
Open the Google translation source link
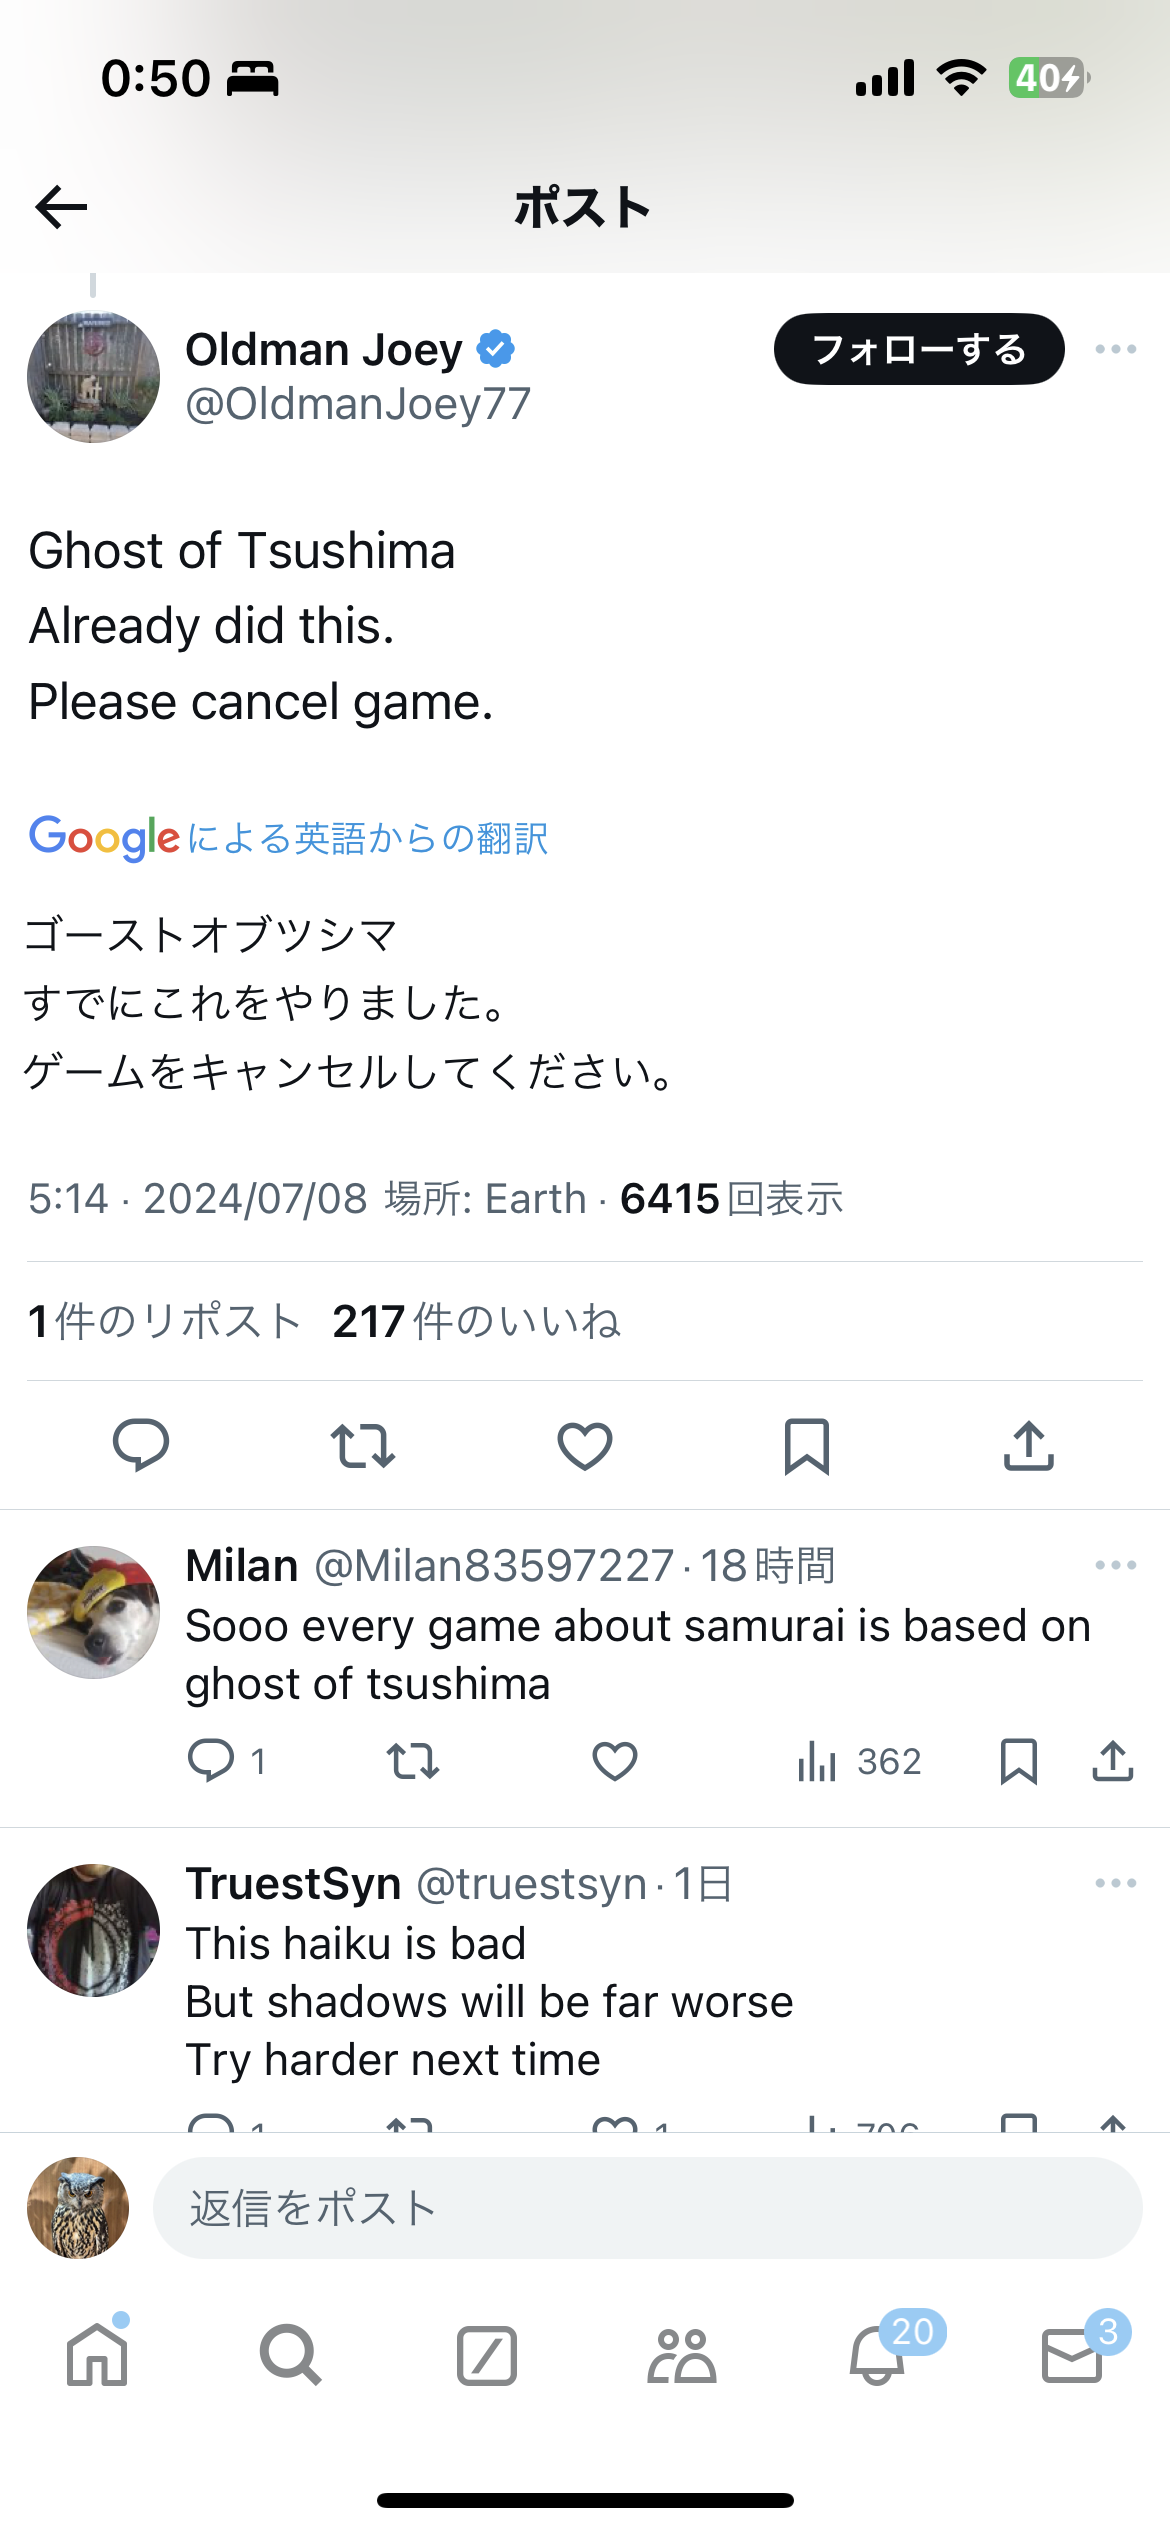click(288, 837)
